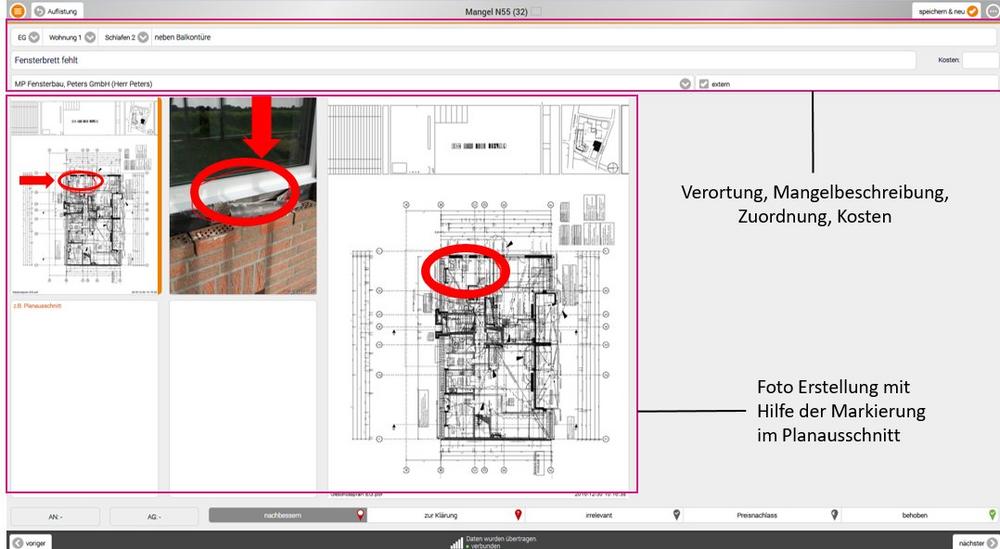Screen dimensions: 1000x549
Task: Edit the 'Fensterbrett fehlt' description field
Action: pos(464,60)
